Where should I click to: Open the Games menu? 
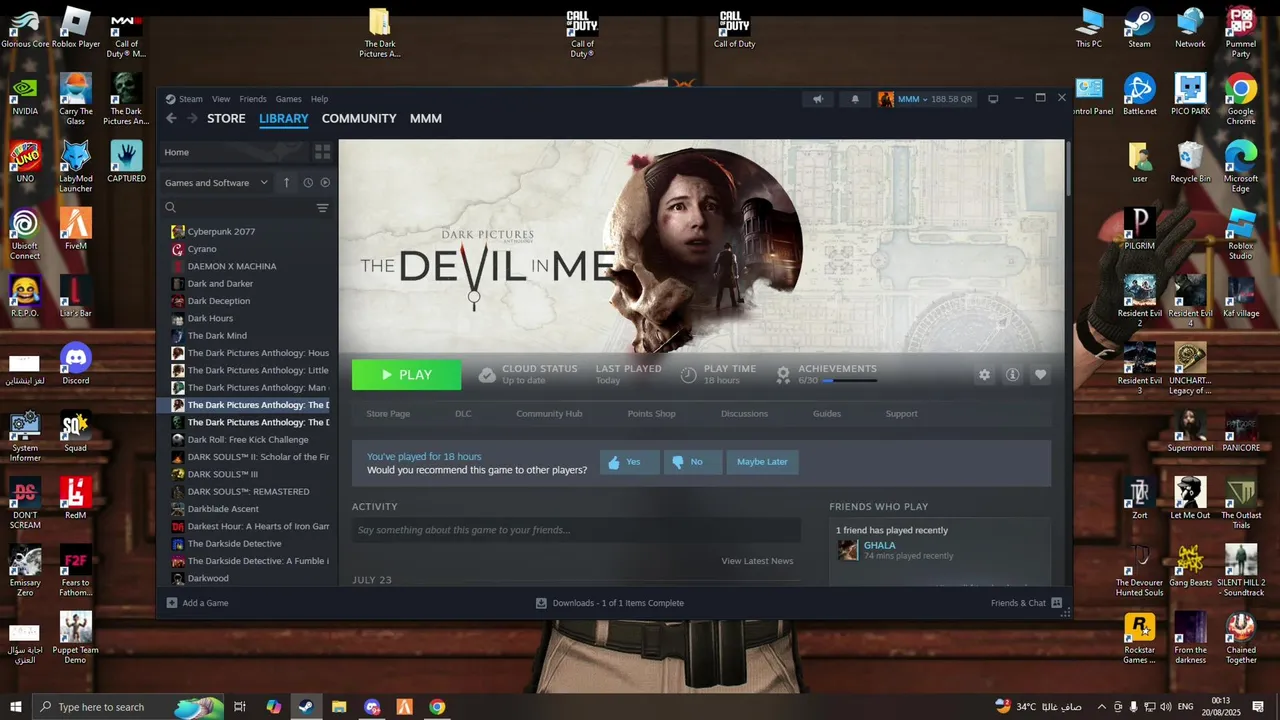point(289,99)
